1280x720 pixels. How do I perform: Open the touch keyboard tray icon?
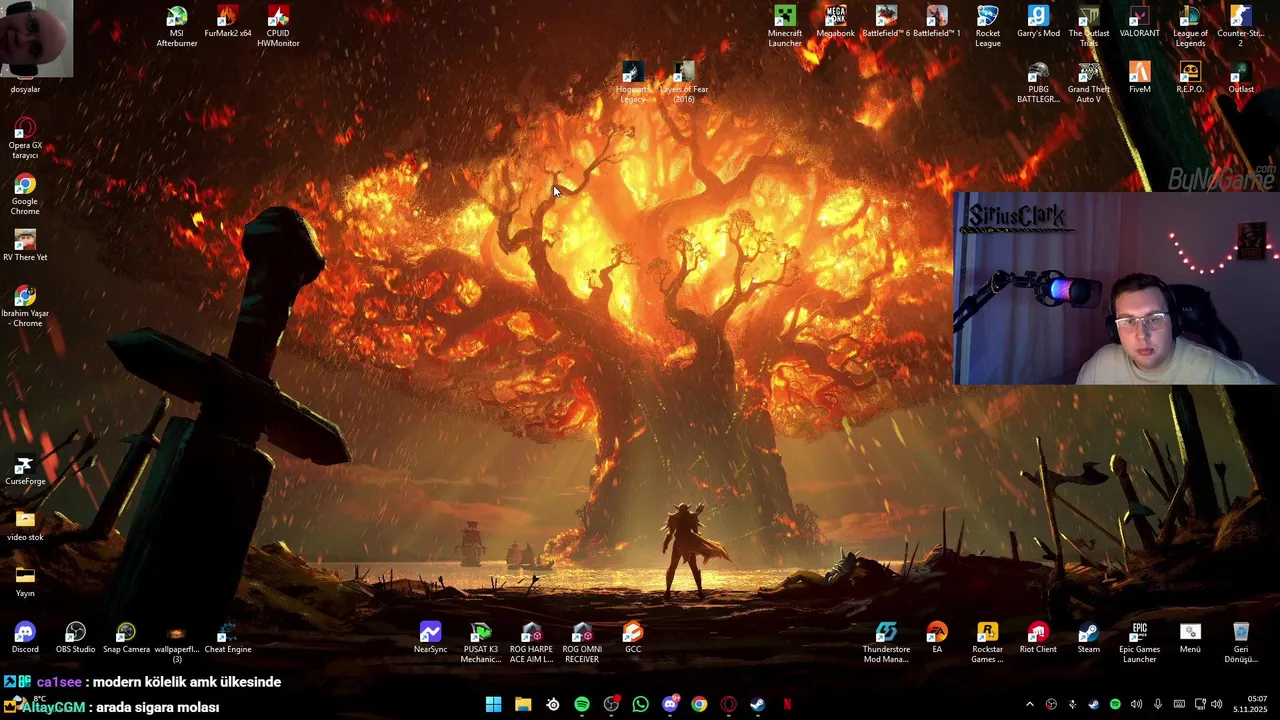(x=1179, y=705)
